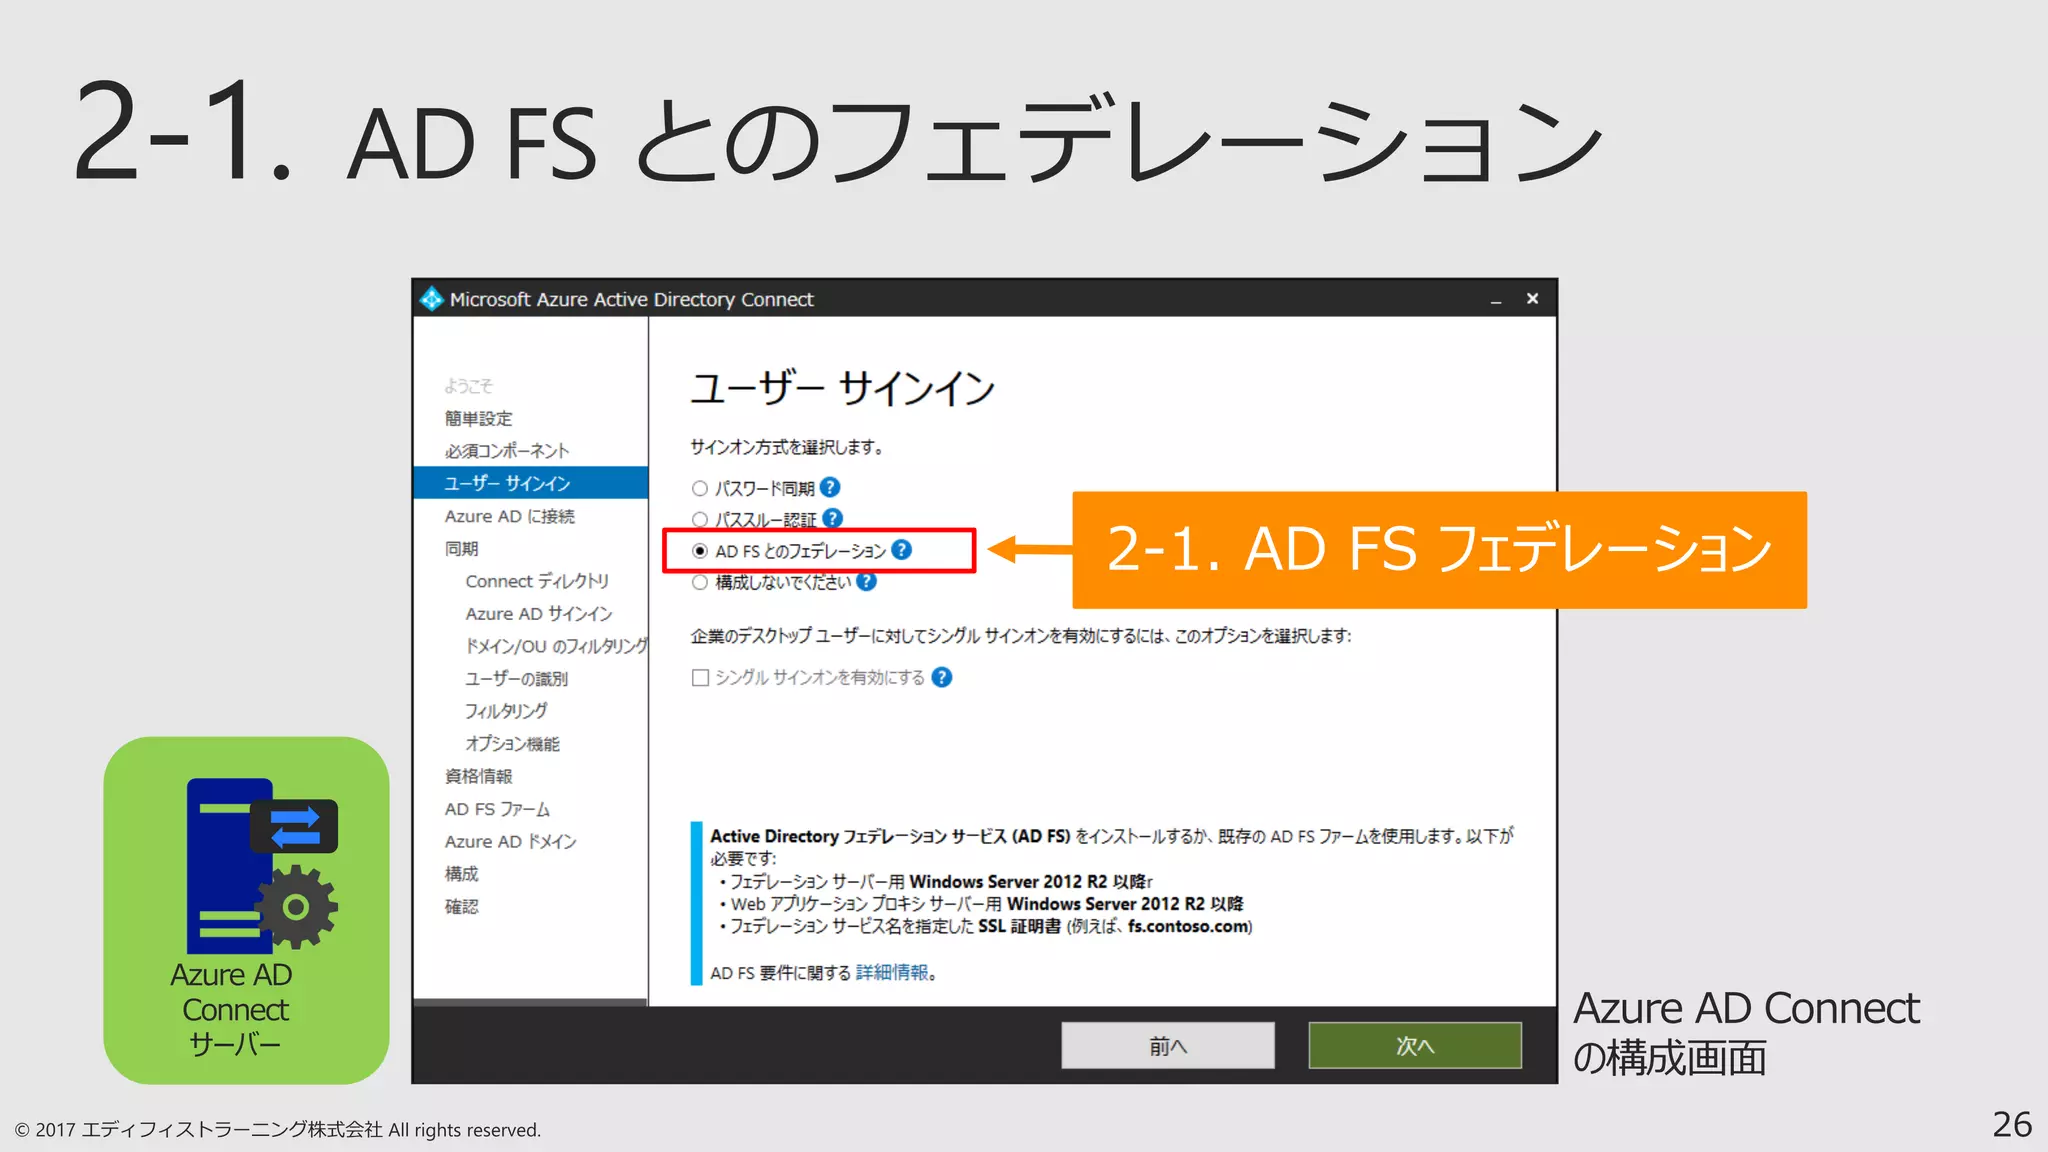The height and width of the screenshot is (1152, 2048).
Task: Go to the Azure AD に接続 step
Action: pyautogui.click(x=509, y=516)
